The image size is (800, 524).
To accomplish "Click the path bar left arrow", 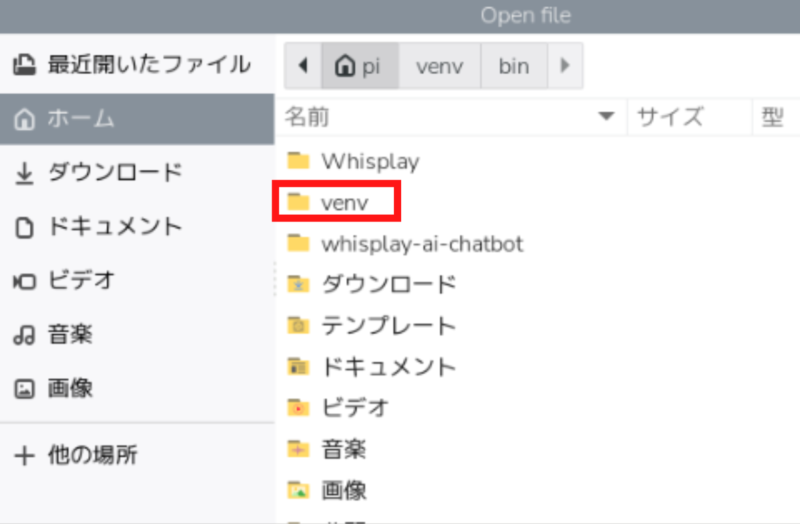I will click(x=303, y=66).
